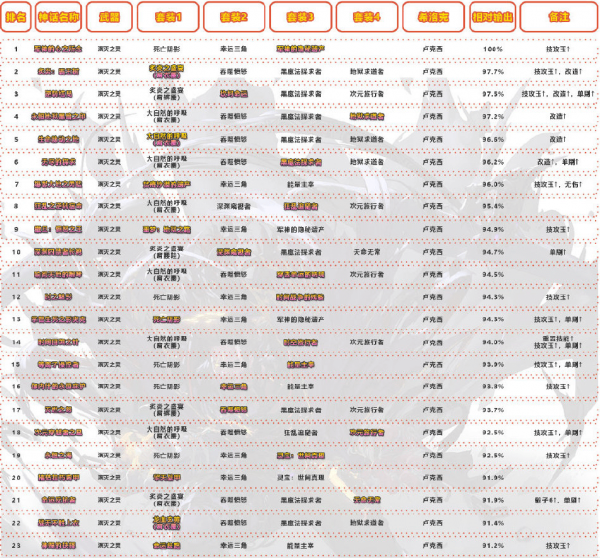
Task: Select 技攻玉↑, 无伤↑ remark in row 7
Action: pyautogui.click(x=558, y=184)
